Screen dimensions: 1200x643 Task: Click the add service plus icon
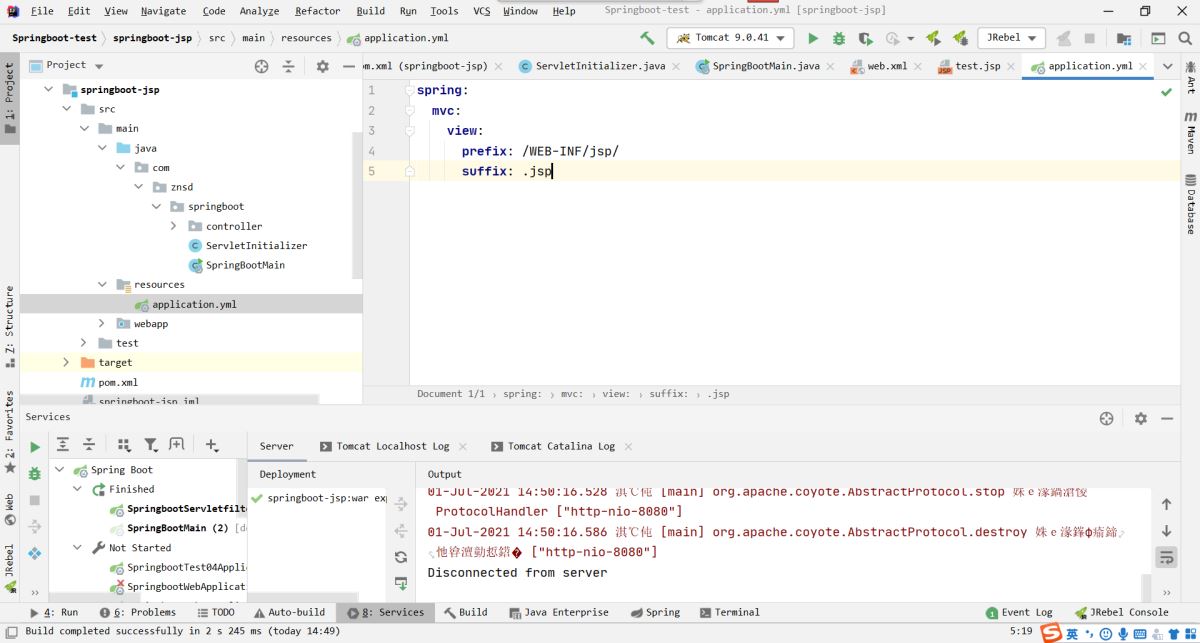211,445
